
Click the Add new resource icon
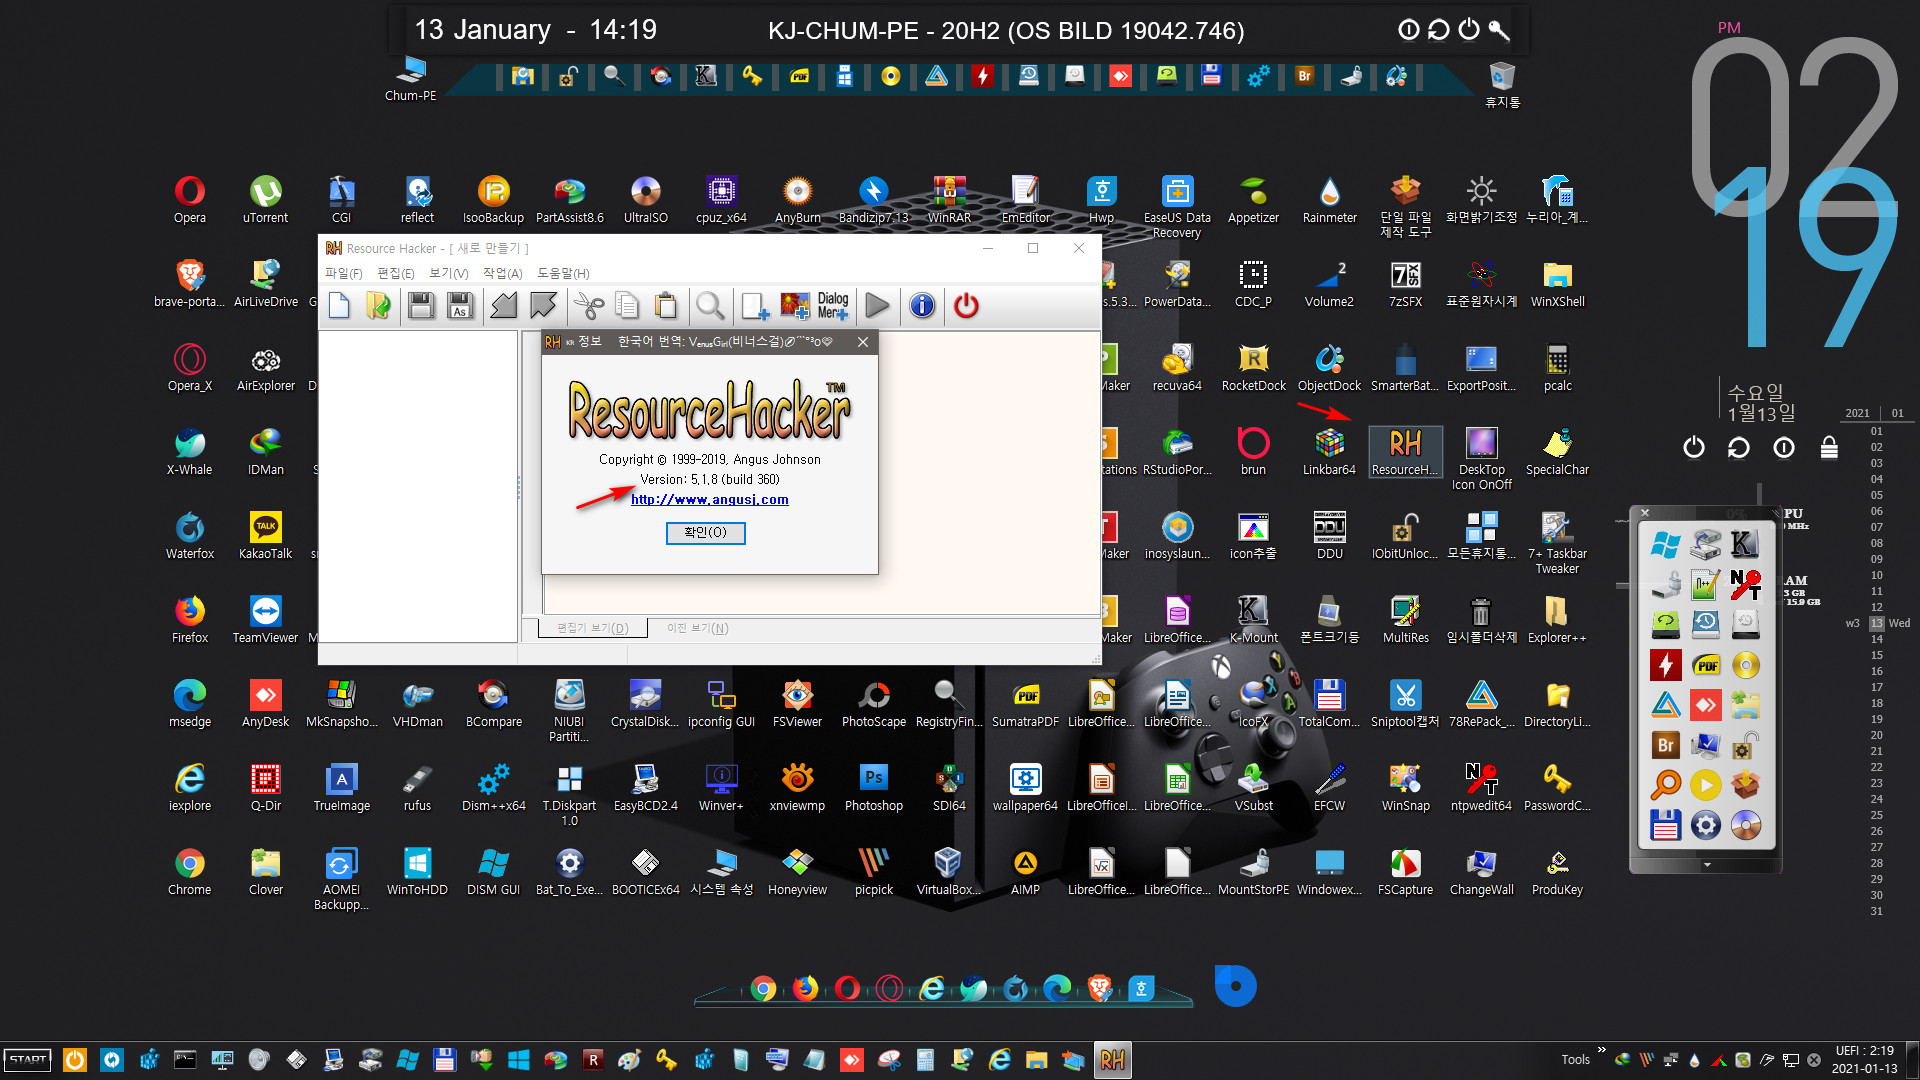tap(755, 306)
